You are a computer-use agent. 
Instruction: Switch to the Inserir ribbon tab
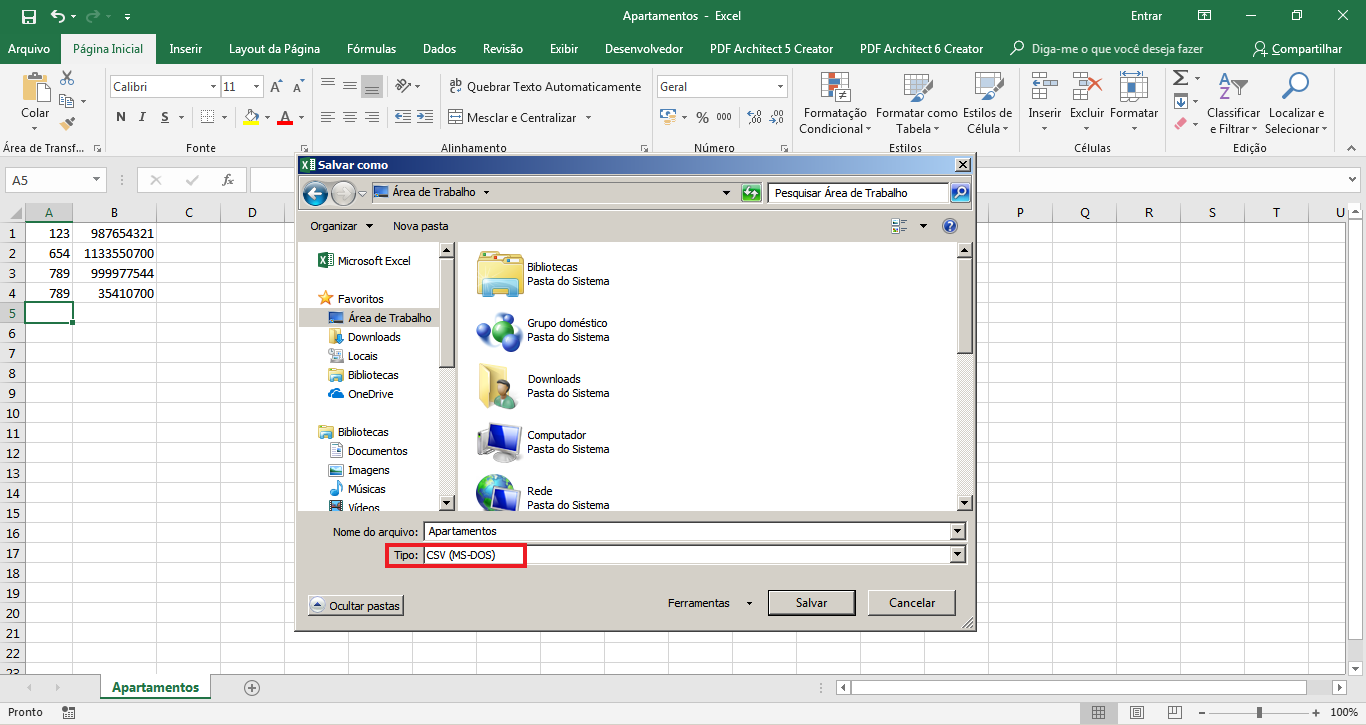[x=186, y=48]
